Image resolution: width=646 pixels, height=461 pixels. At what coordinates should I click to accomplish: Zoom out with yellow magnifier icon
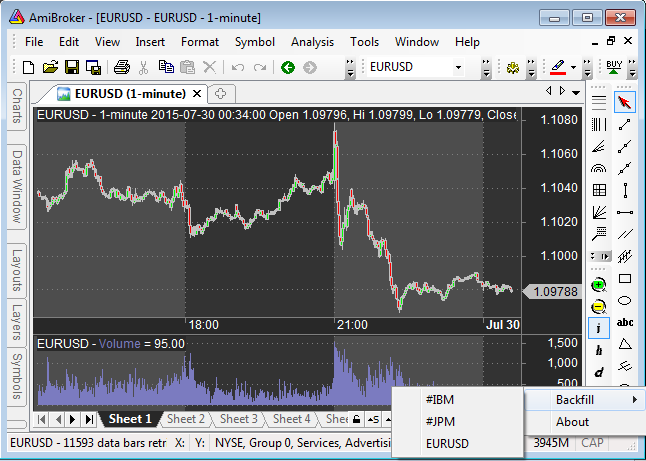point(599,307)
